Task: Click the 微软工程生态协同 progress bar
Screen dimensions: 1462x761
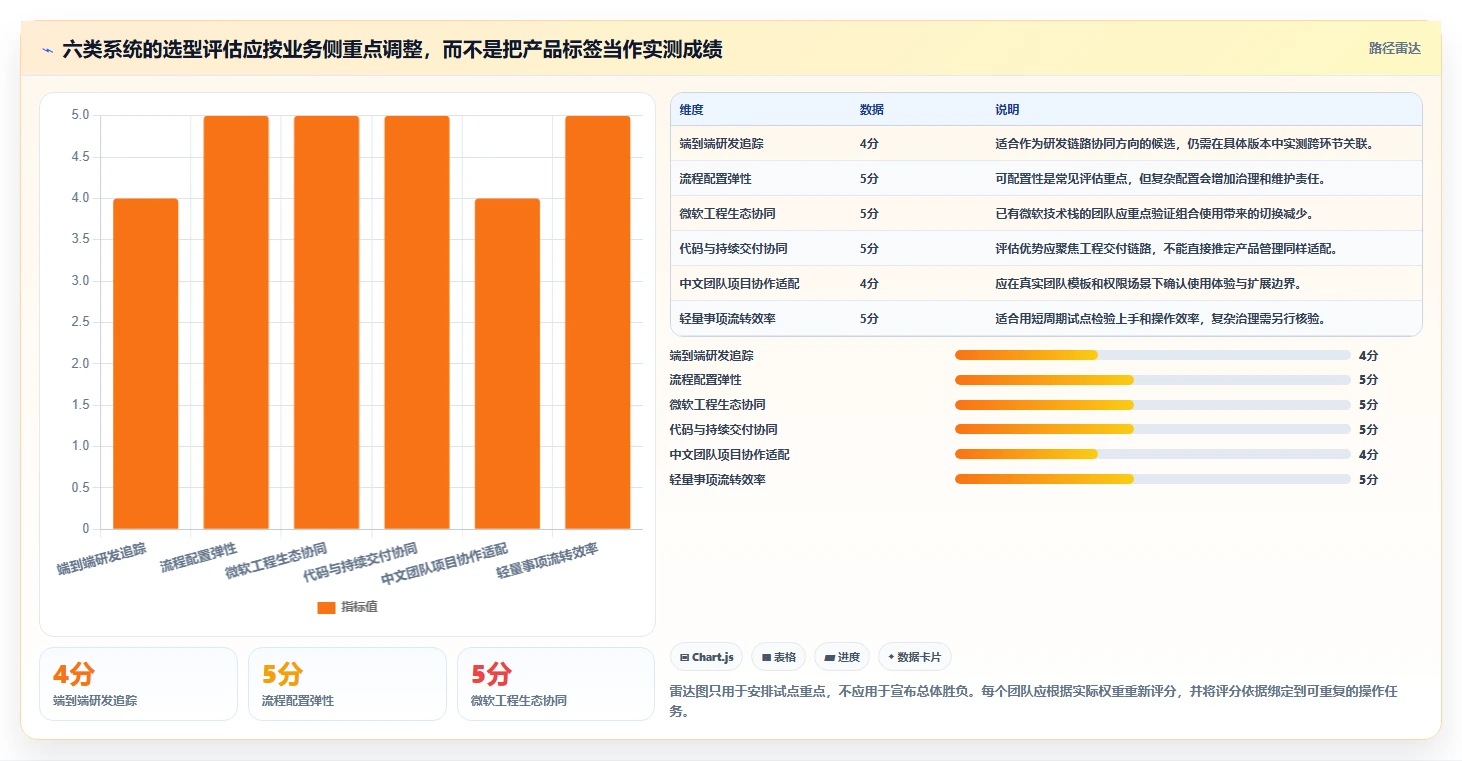Action: [x=1153, y=405]
